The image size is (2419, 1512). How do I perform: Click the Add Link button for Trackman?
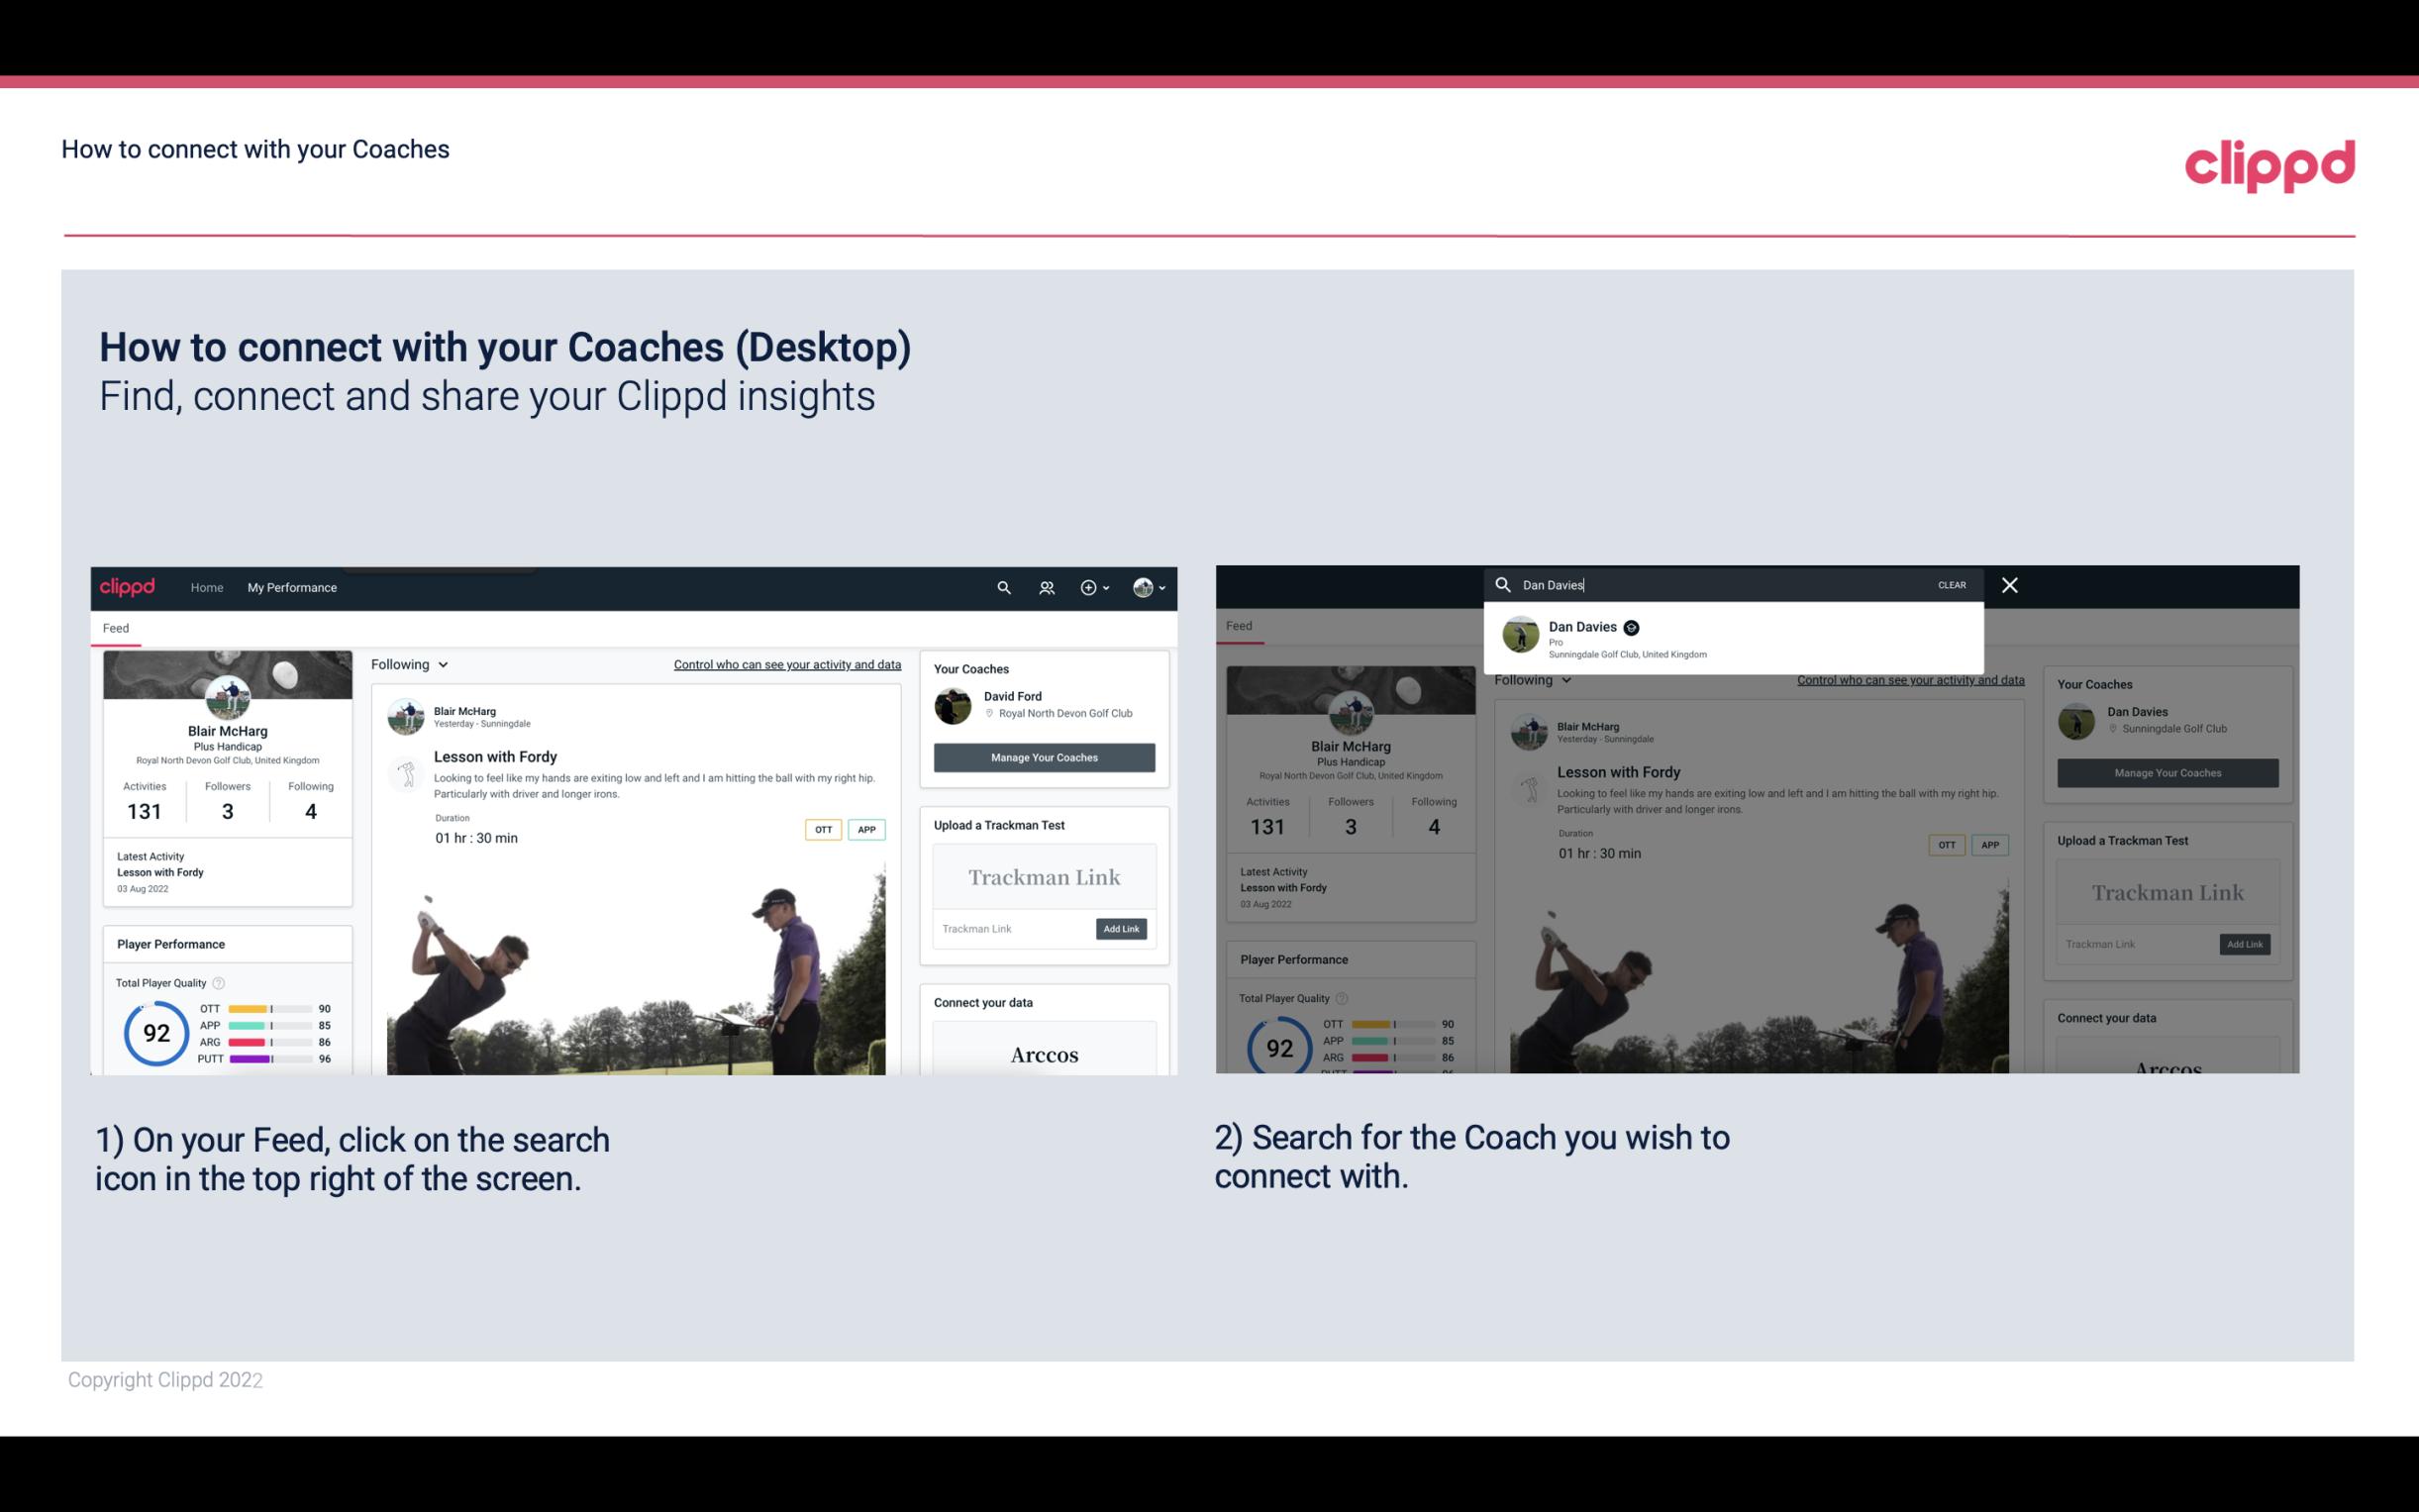coord(1122,925)
